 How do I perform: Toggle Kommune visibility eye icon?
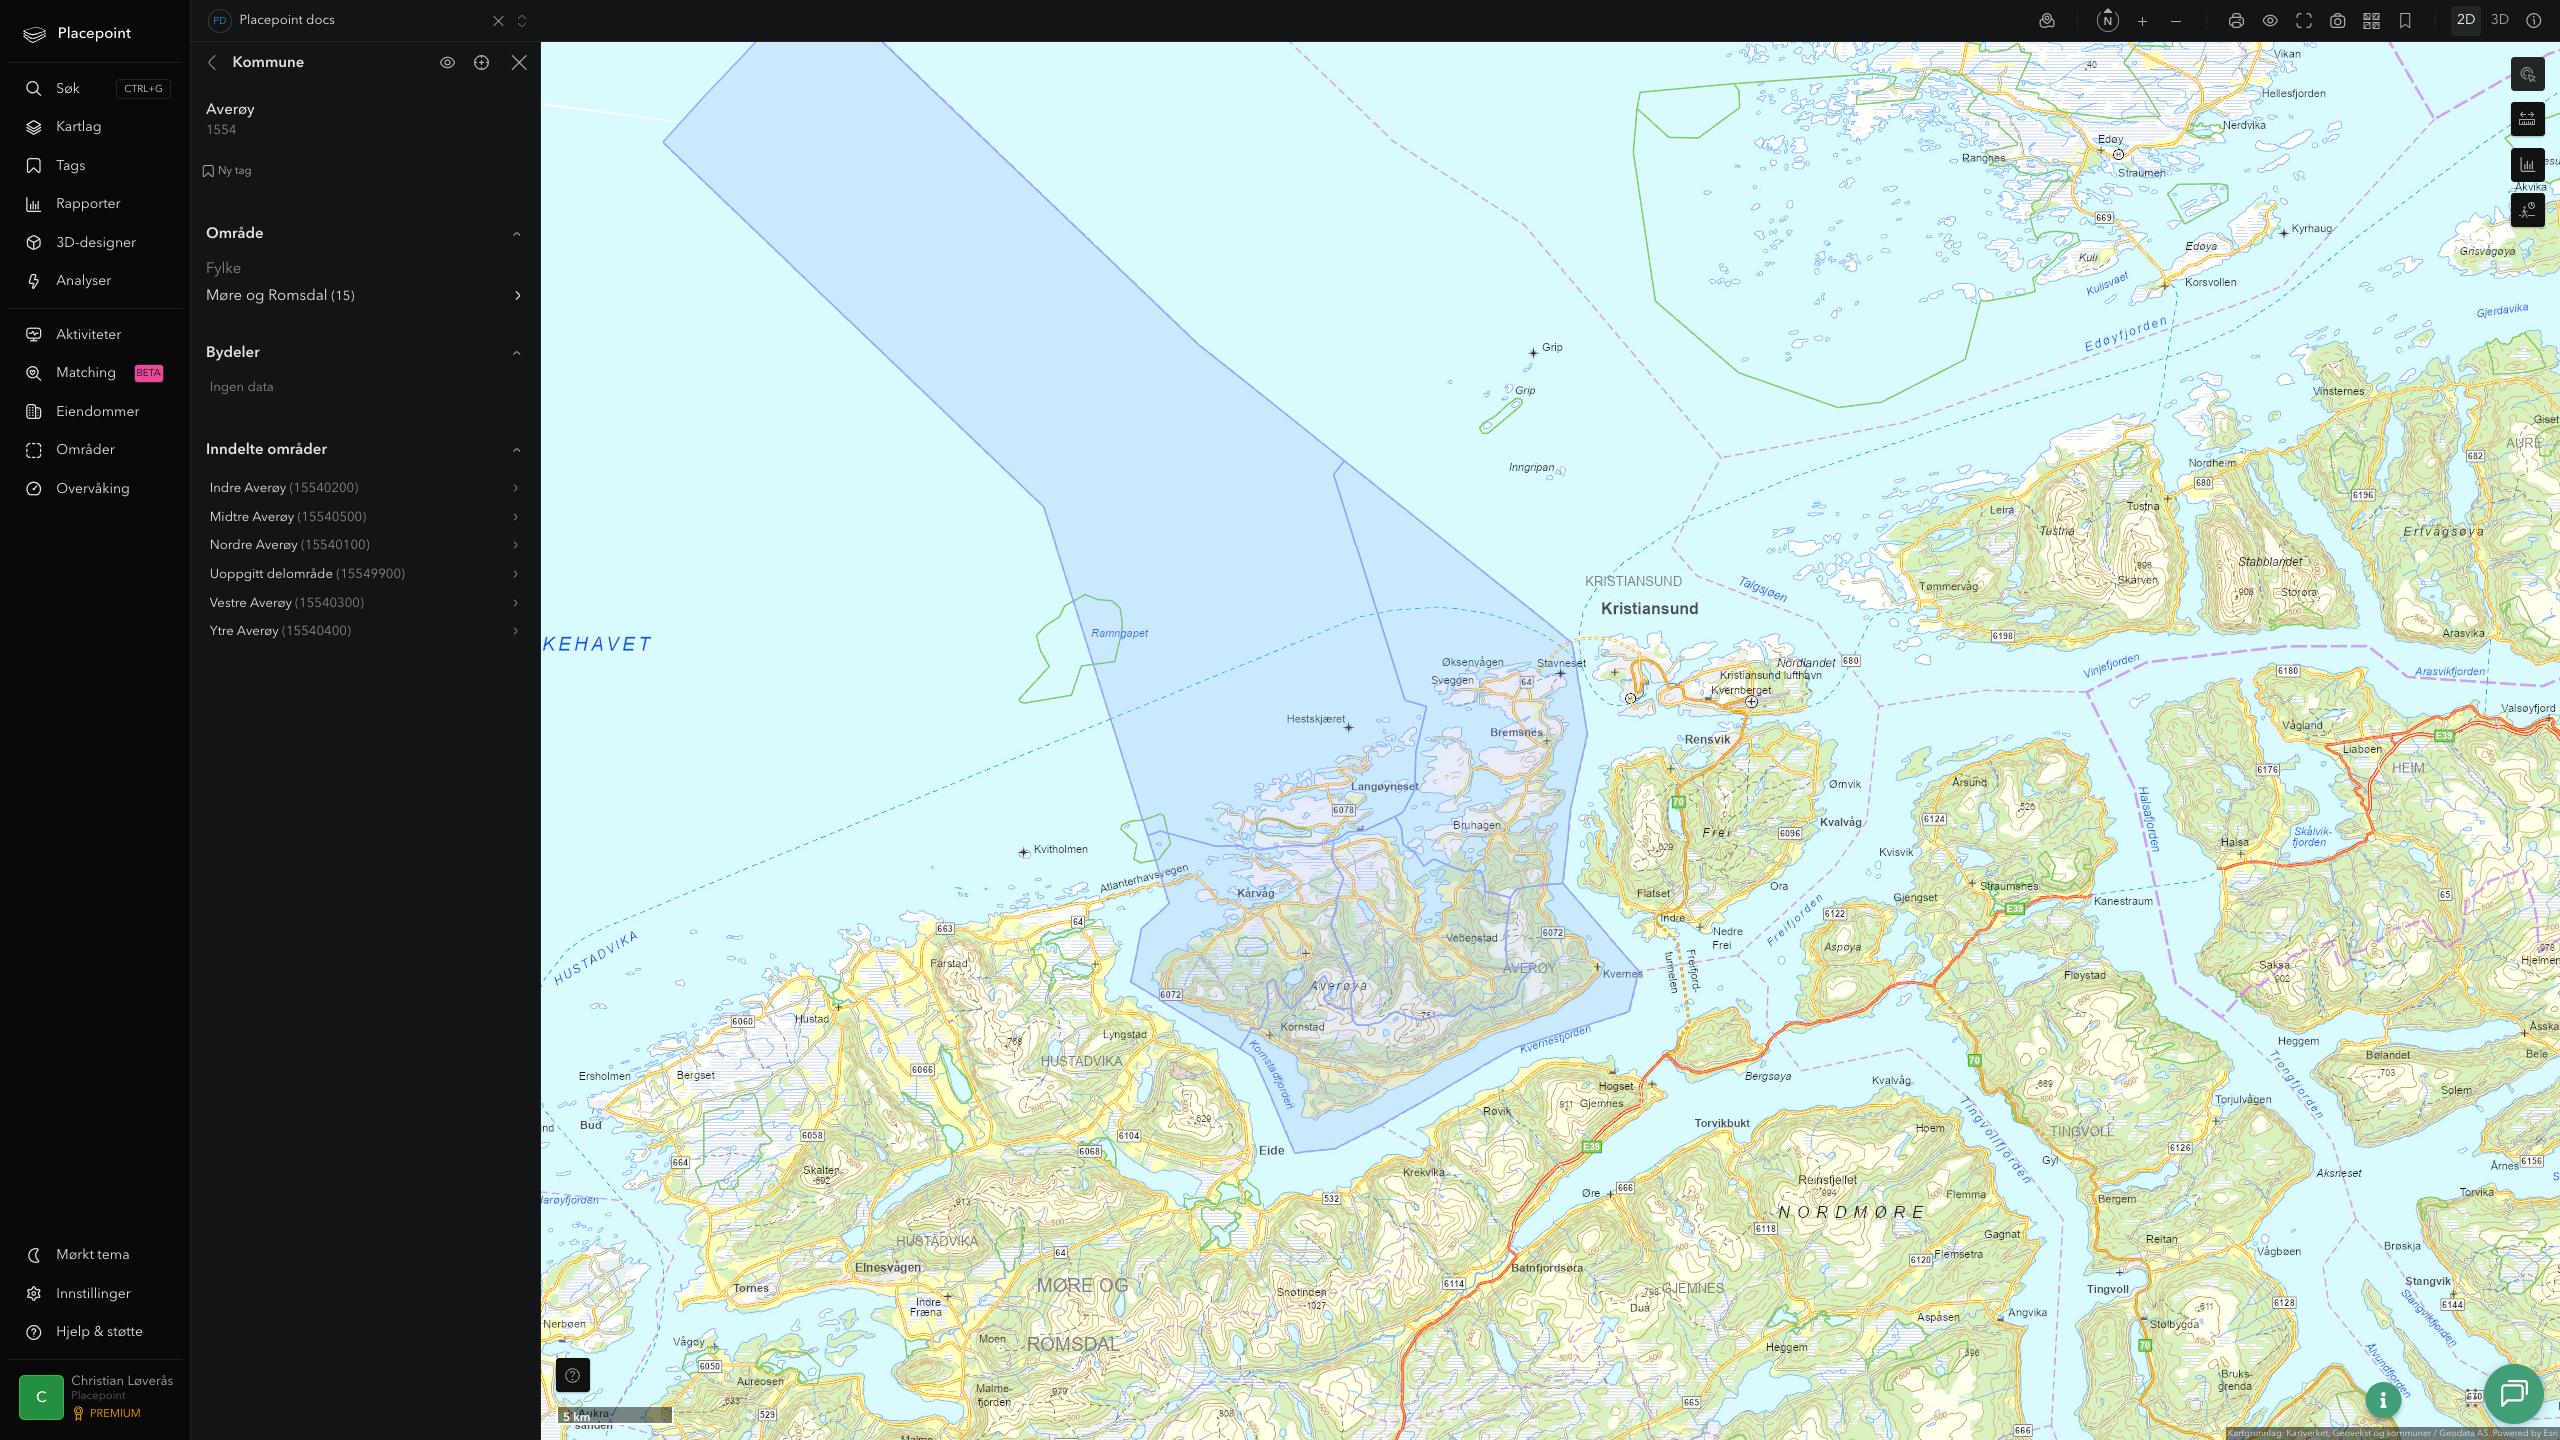pos(447,62)
